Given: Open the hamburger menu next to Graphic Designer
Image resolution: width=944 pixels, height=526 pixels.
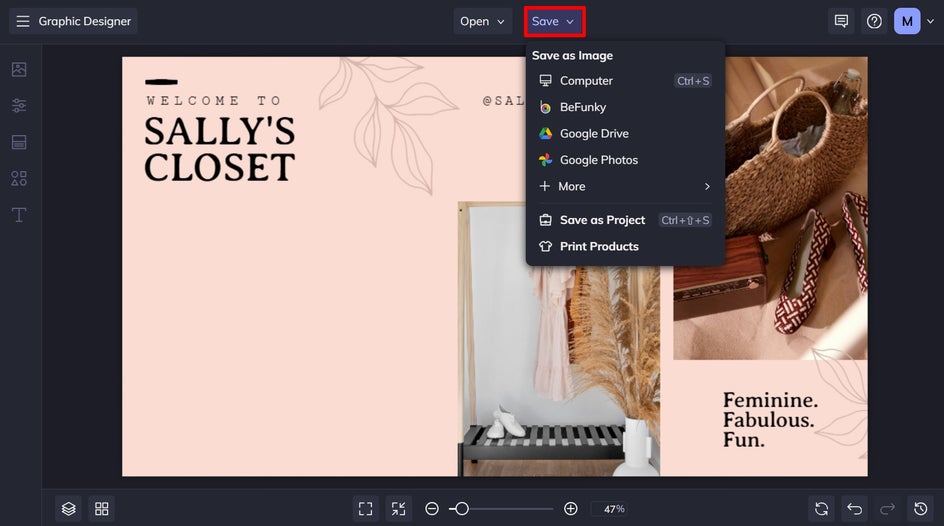Looking at the screenshot, I should pyautogui.click(x=23, y=22).
